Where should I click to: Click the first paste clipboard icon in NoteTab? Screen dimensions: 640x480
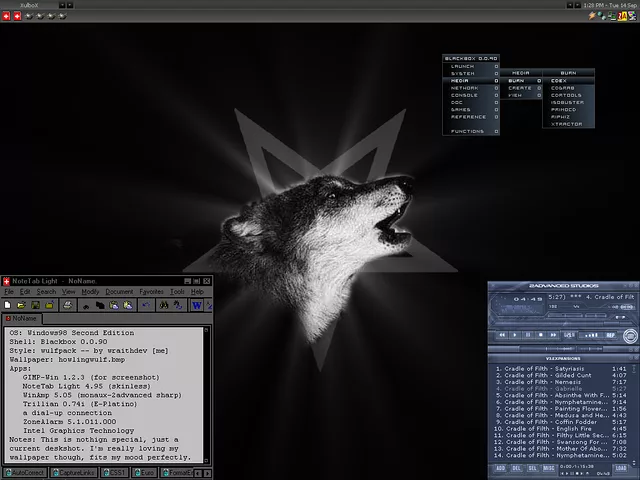114,305
